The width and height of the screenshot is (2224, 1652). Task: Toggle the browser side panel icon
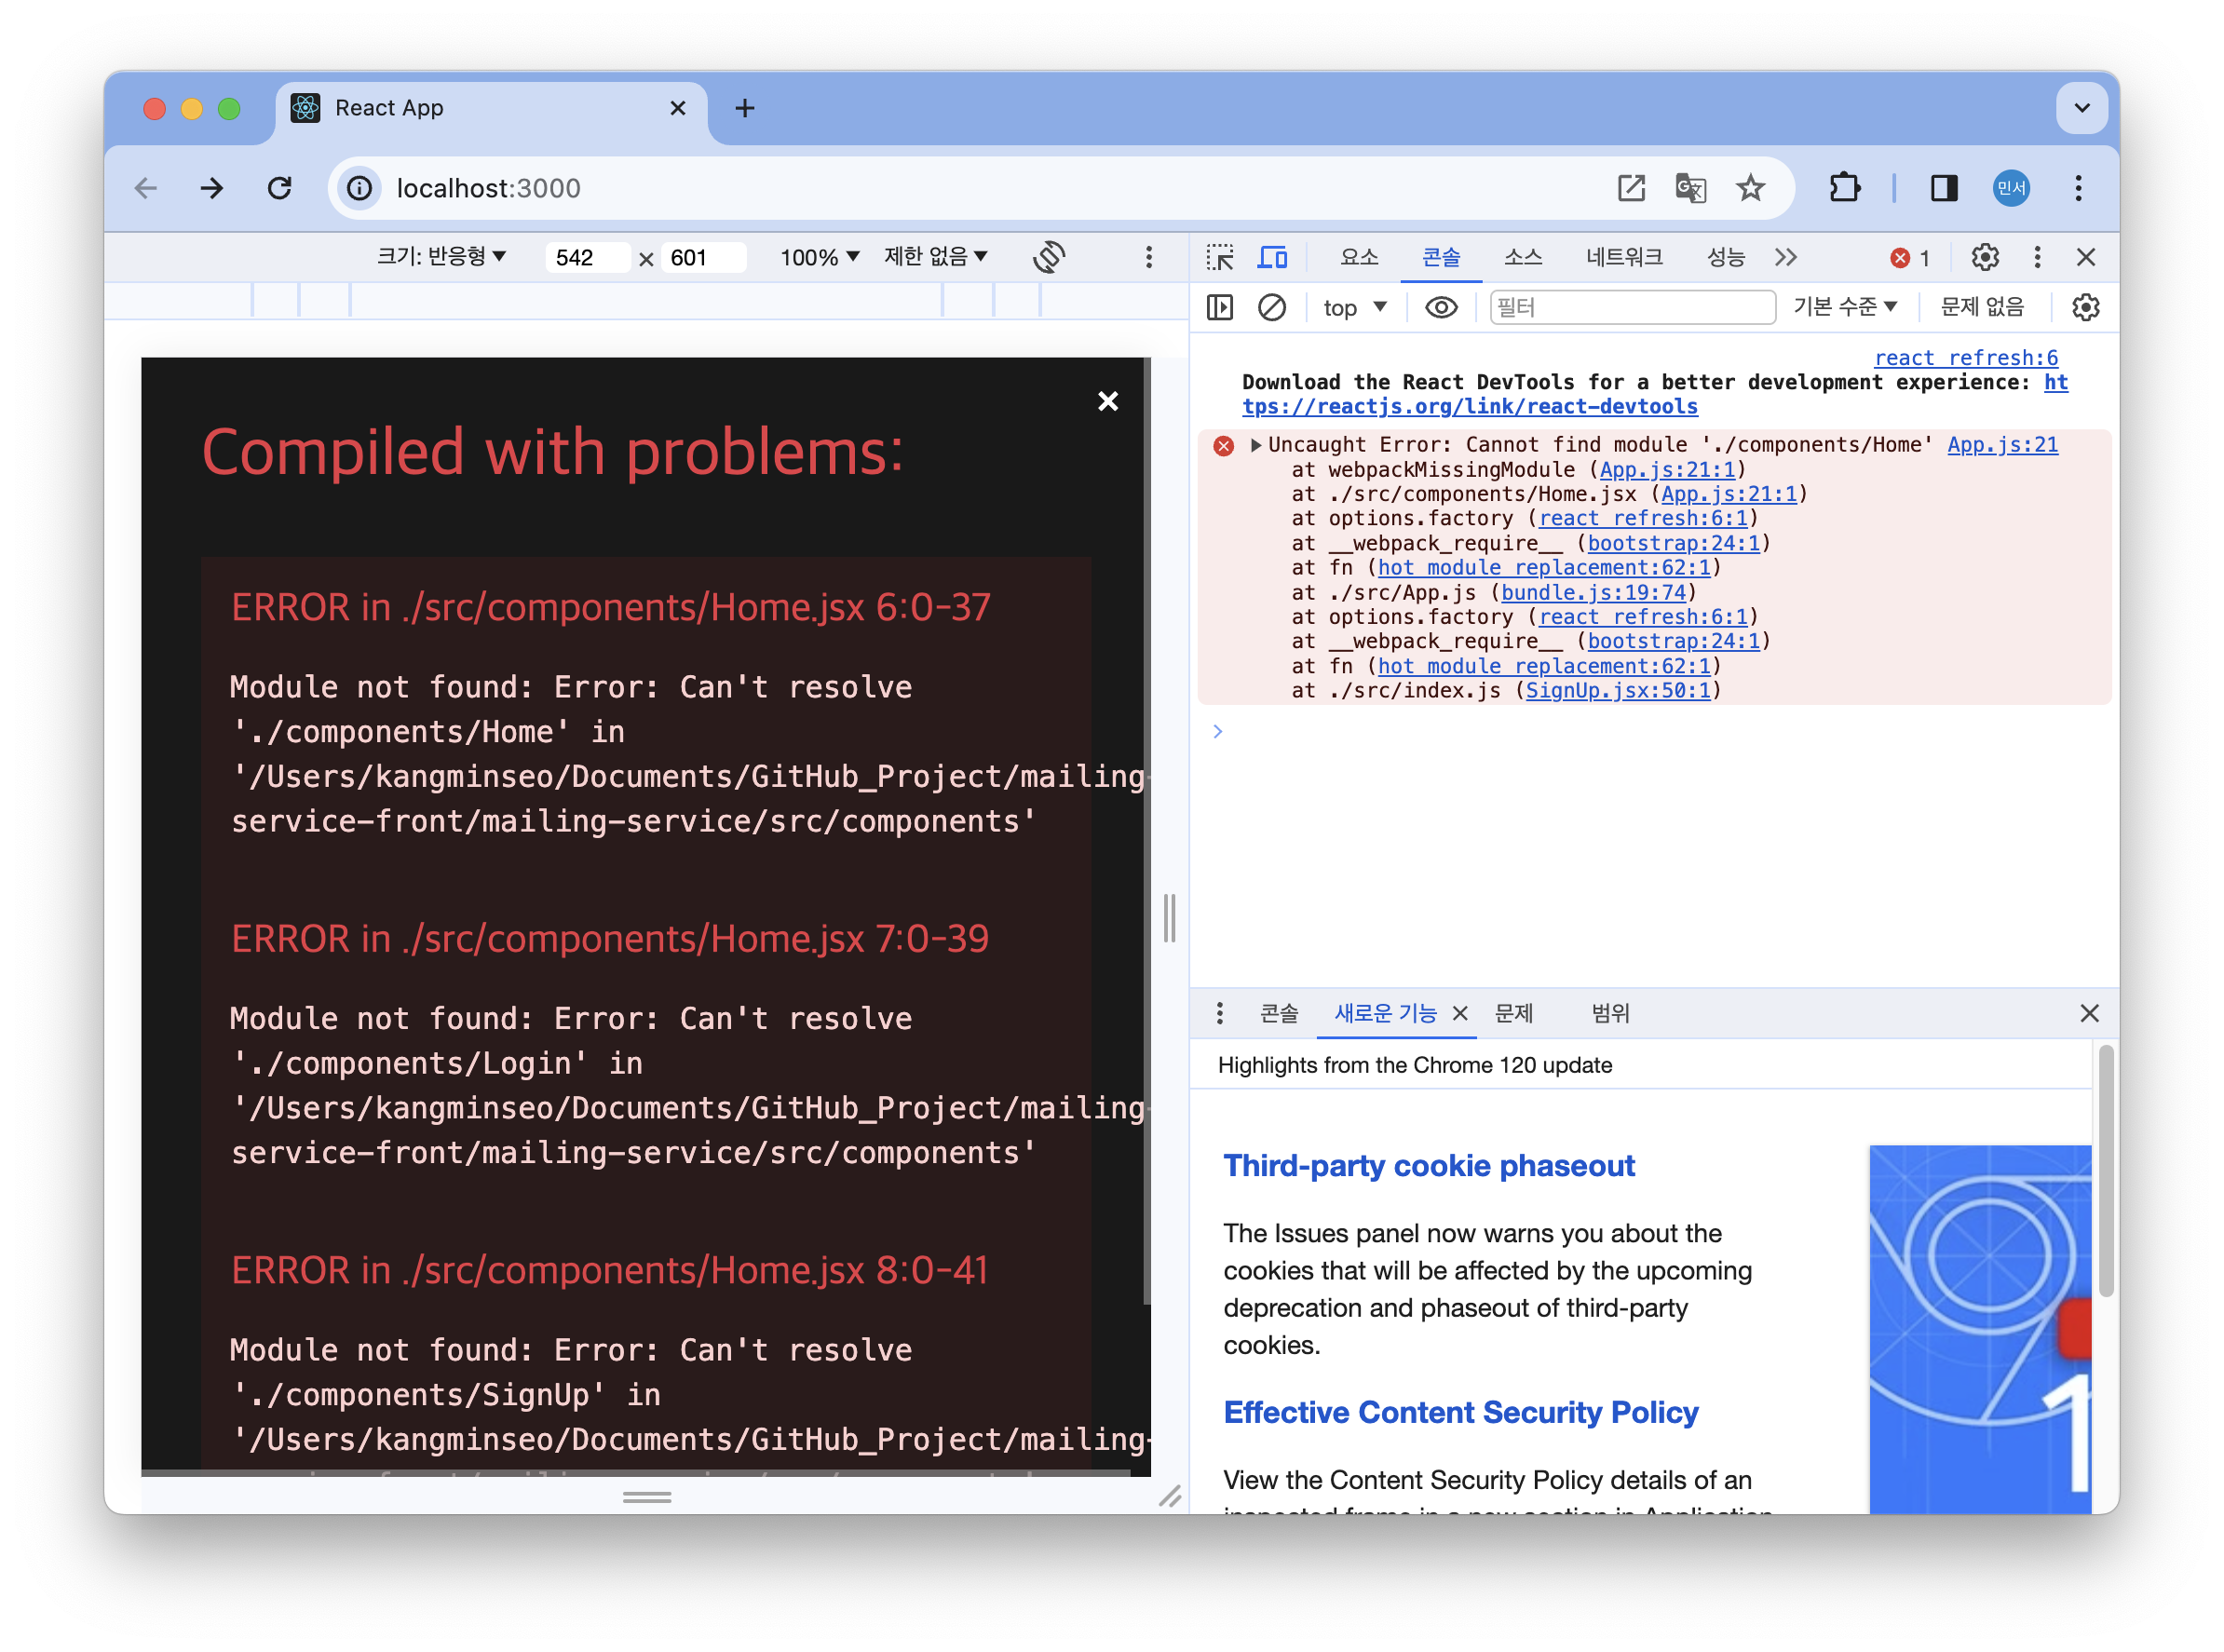click(1943, 188)
